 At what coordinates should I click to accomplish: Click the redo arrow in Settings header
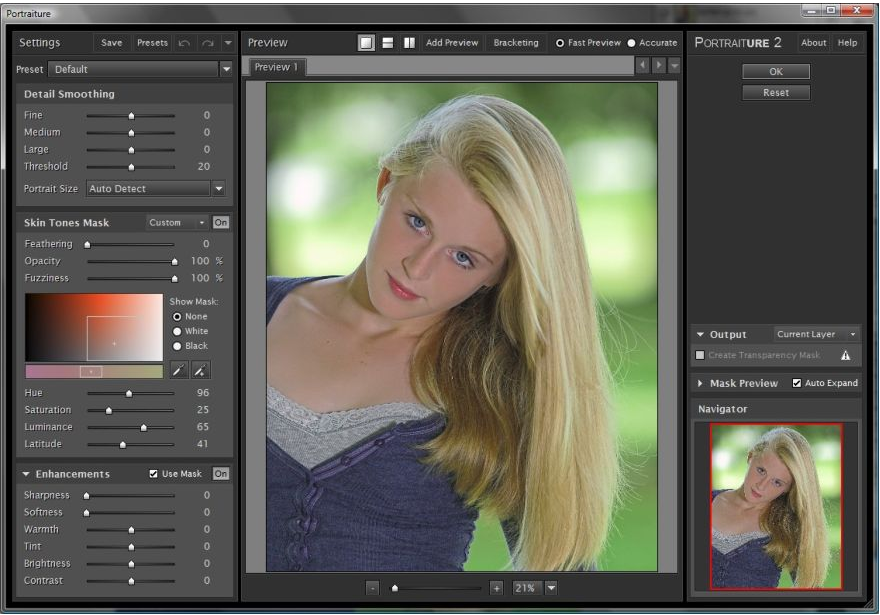[207, 43]
